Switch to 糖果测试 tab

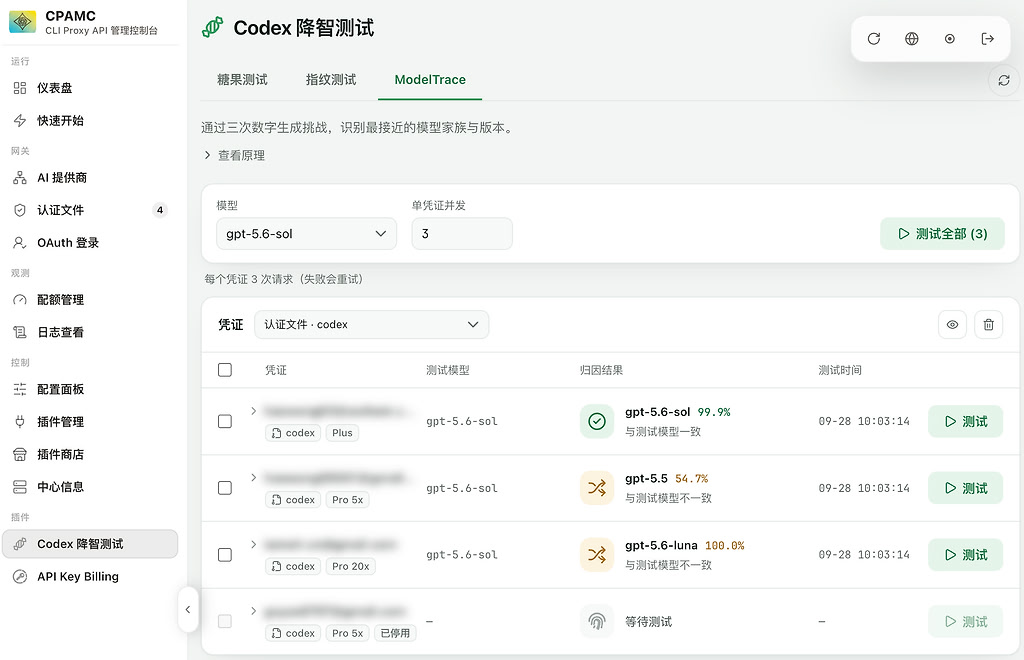(242, 80)
